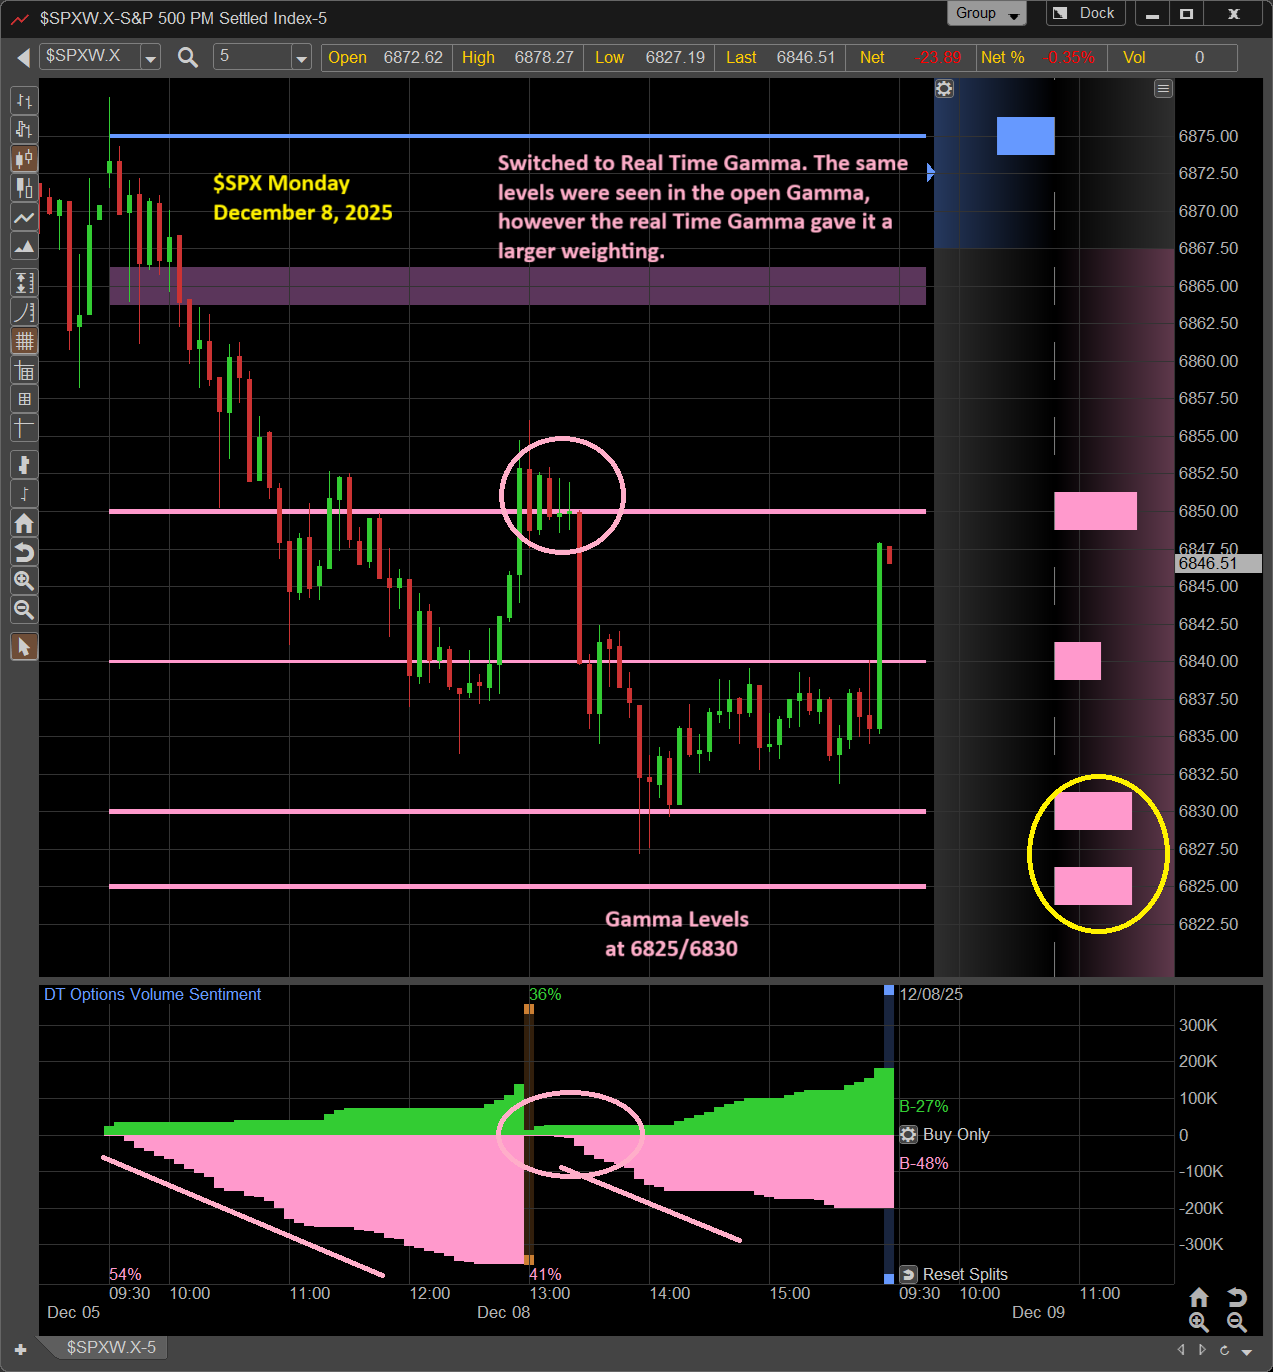Click the left toolbar home reset icon
Screen dimensions: 1273x1372
click(24, 523)
